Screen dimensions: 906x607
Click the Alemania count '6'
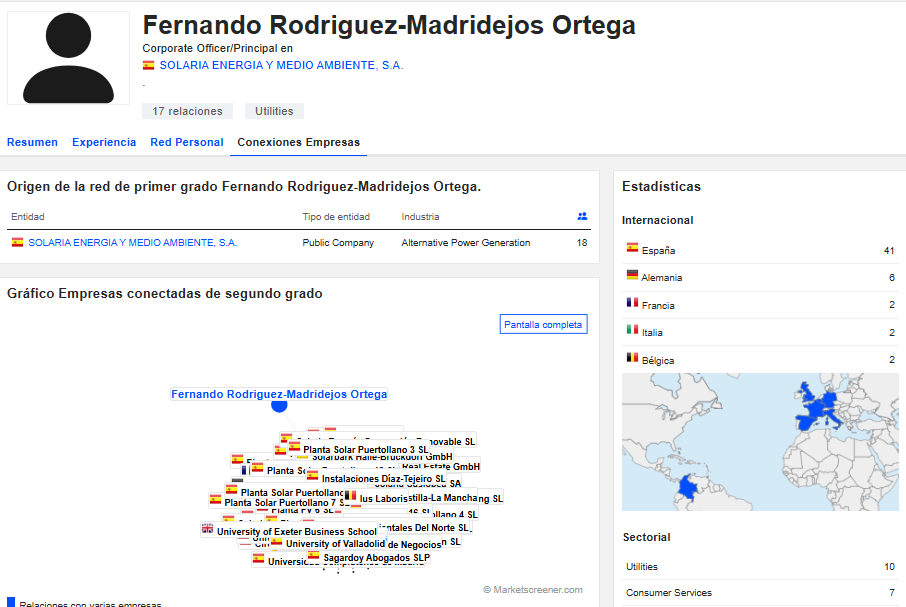tap(892, 278)
